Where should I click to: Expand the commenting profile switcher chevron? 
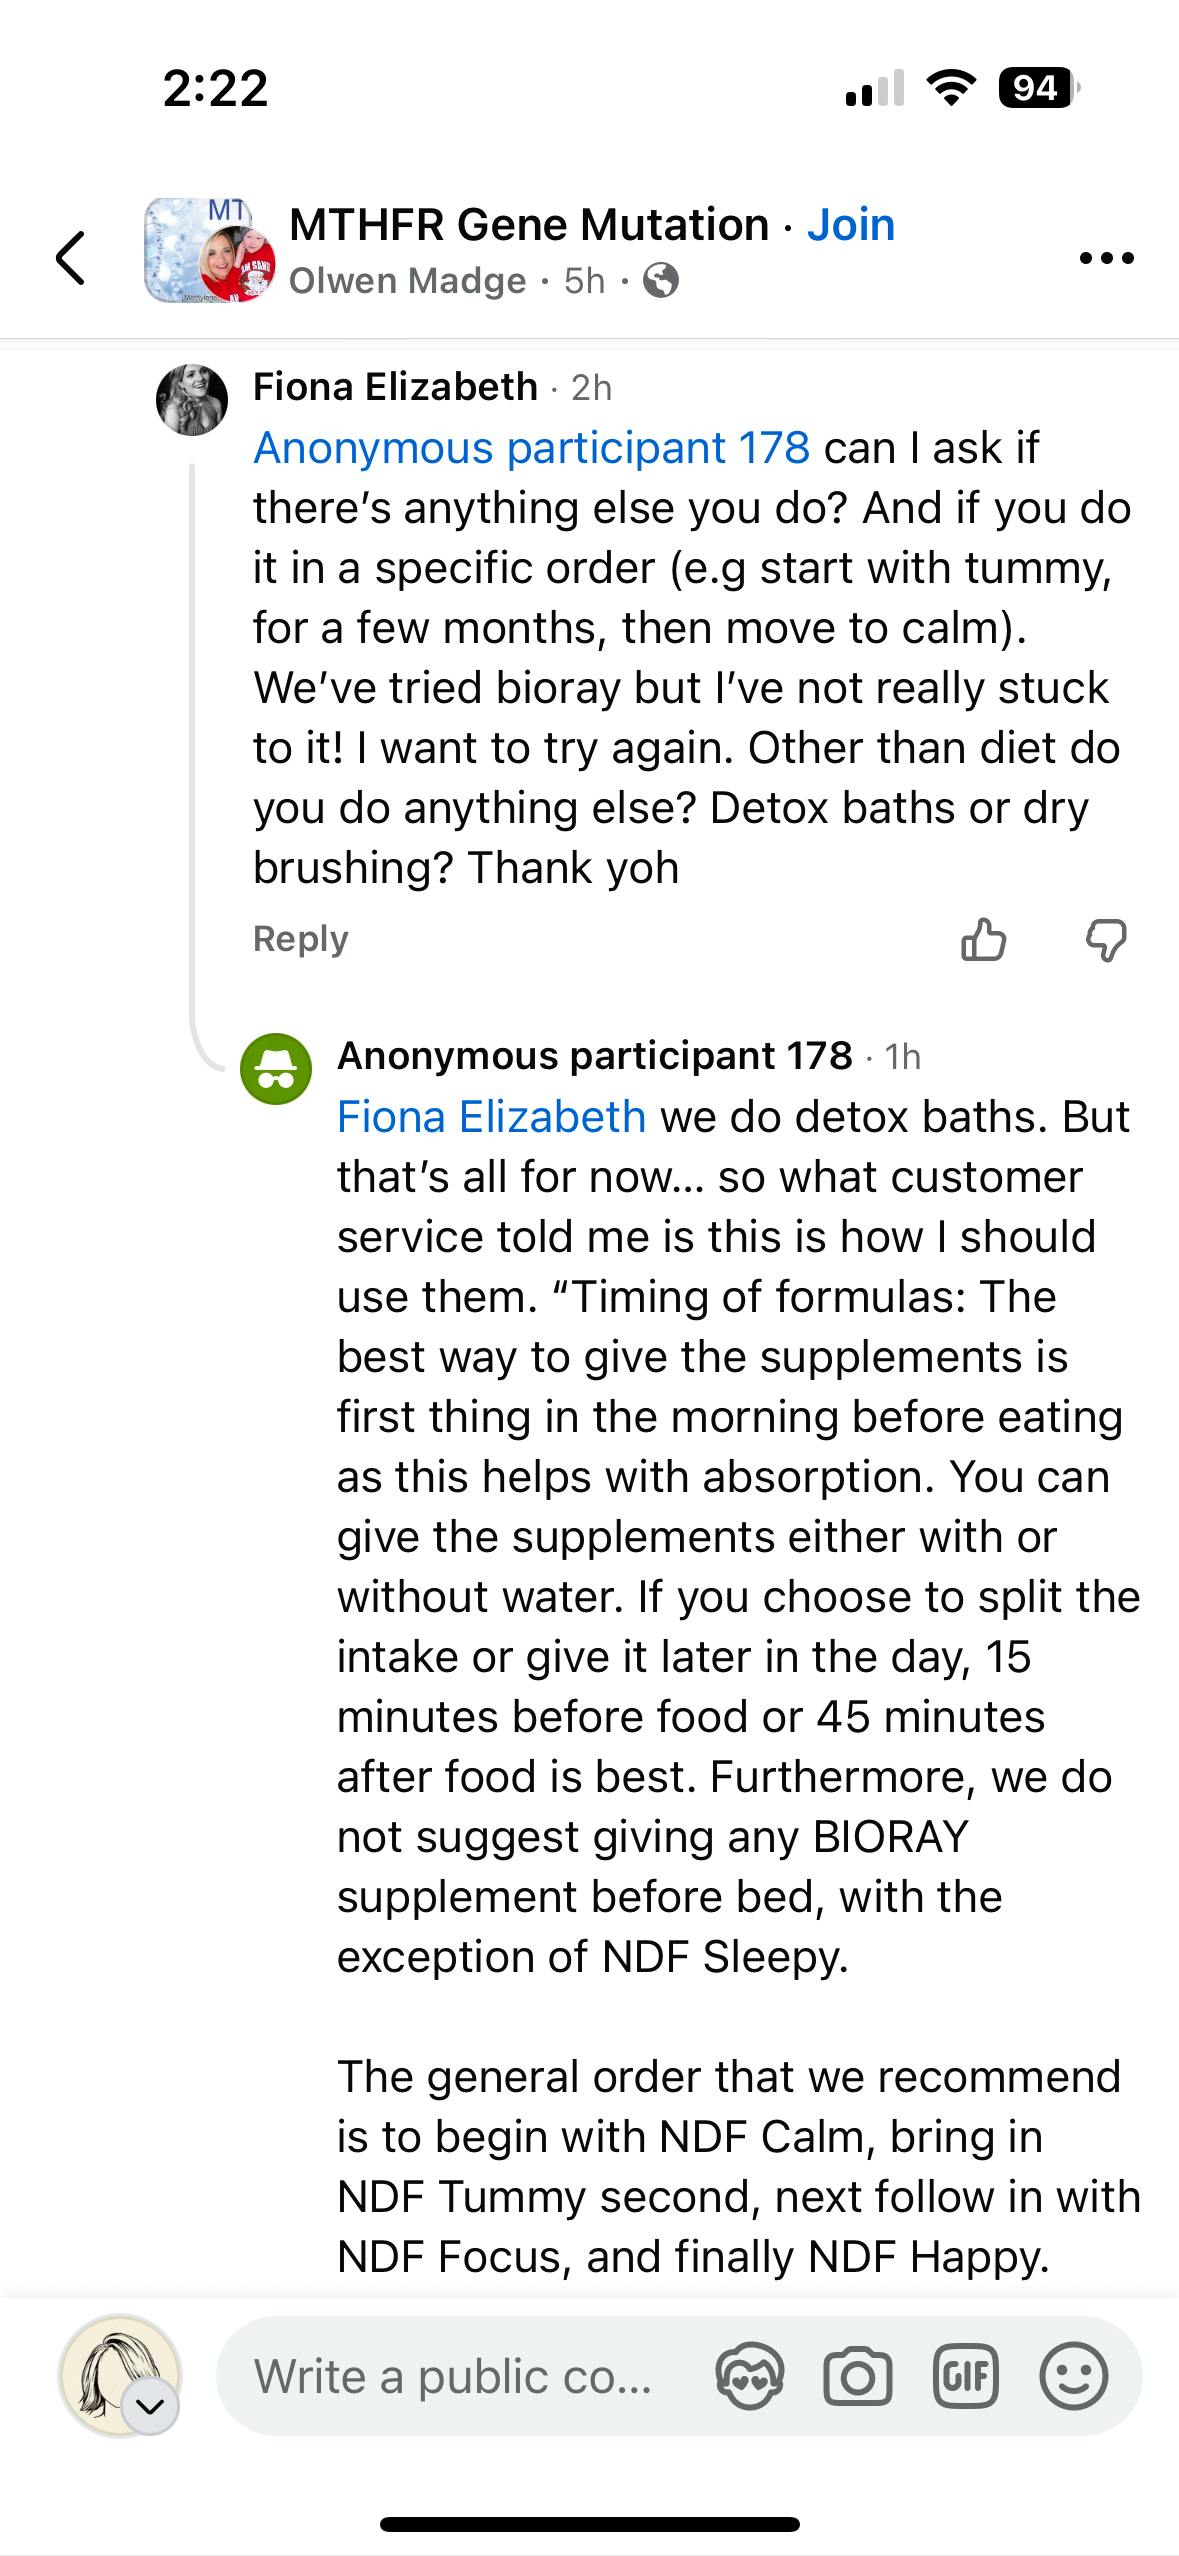coord(150,2407)
